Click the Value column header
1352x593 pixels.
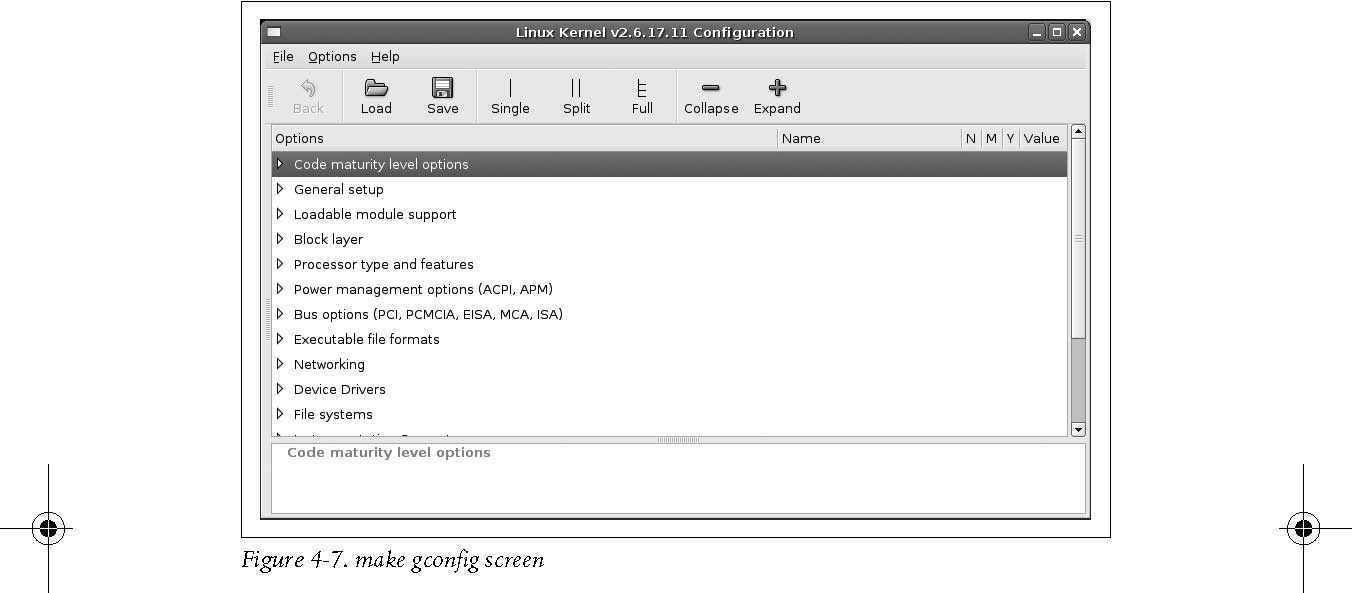click(x=1042, y=139)
